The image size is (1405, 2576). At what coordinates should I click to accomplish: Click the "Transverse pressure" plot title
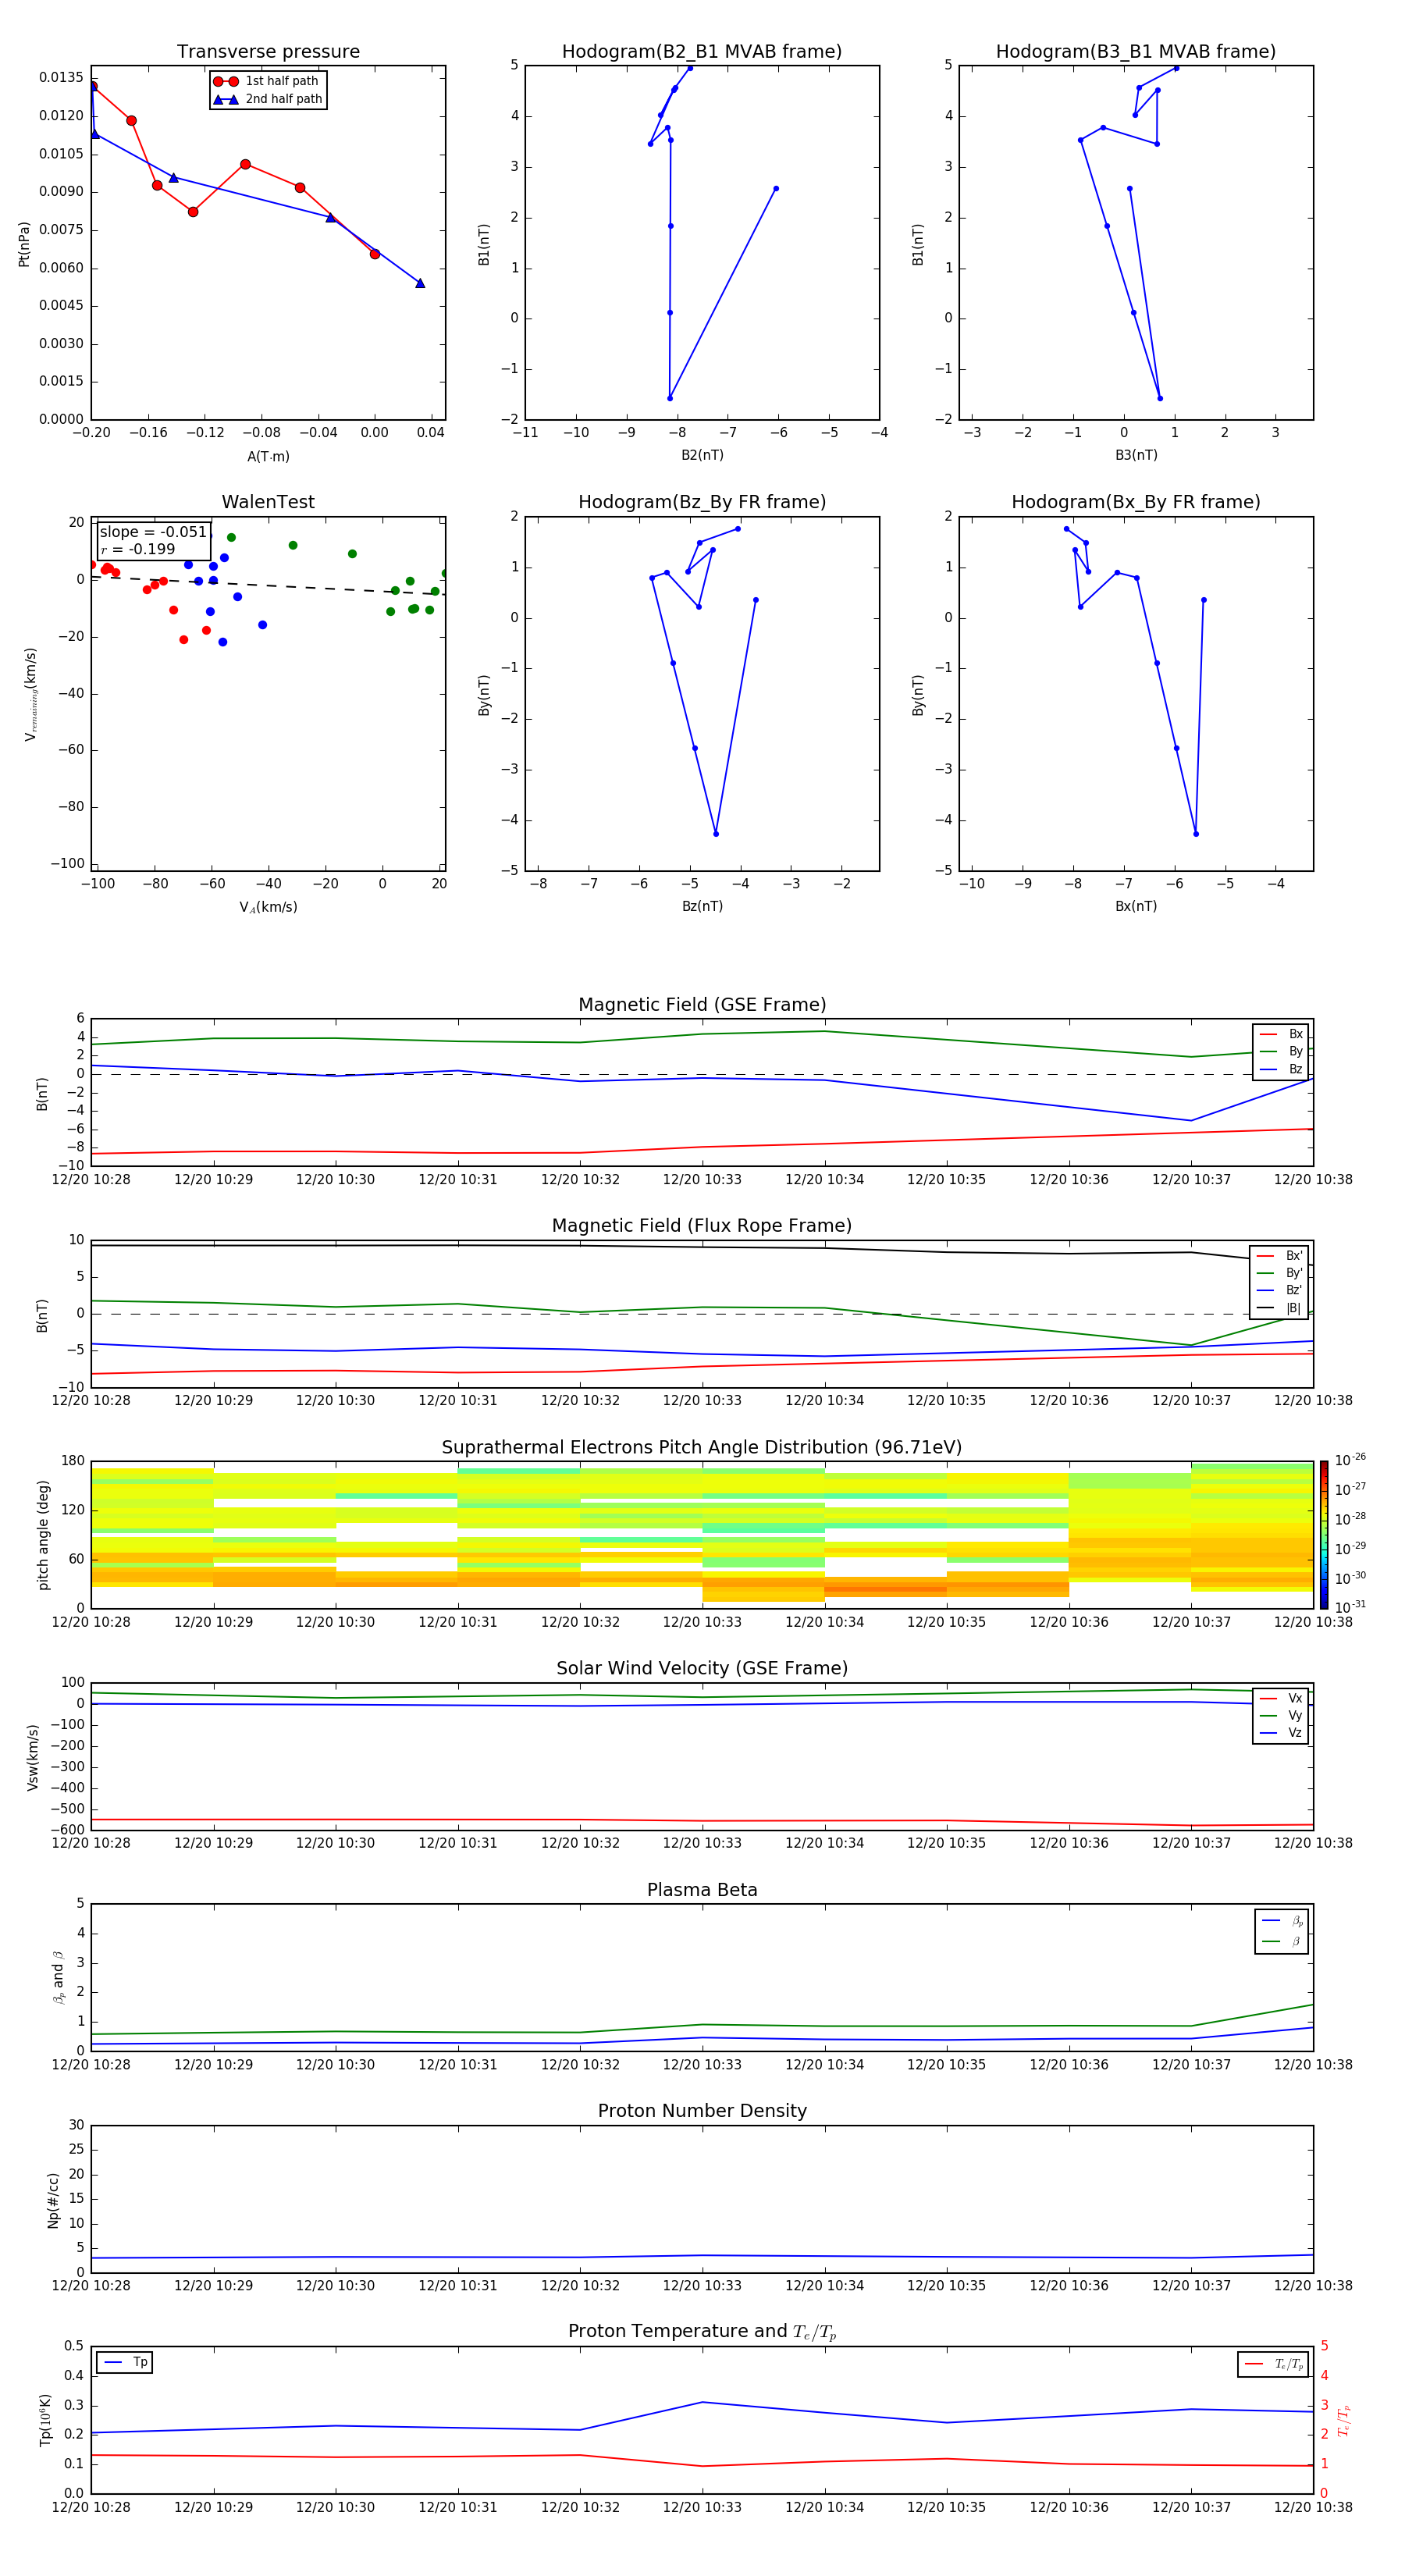[268, 52]
